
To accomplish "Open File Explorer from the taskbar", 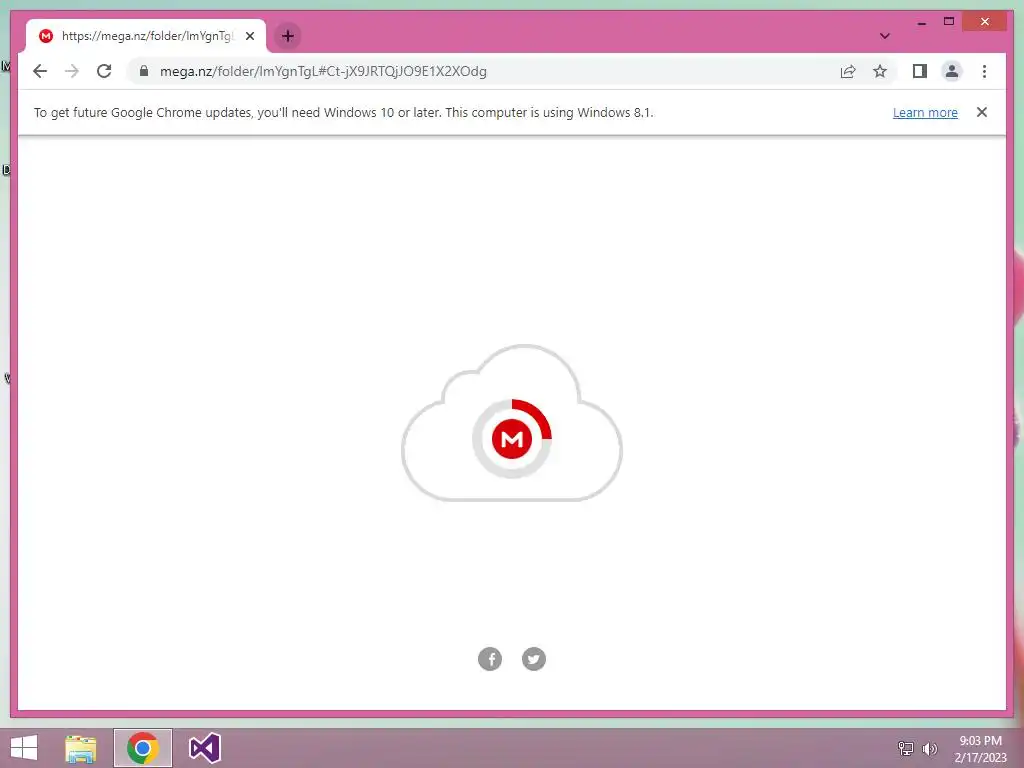I will [x=81, y=748].
